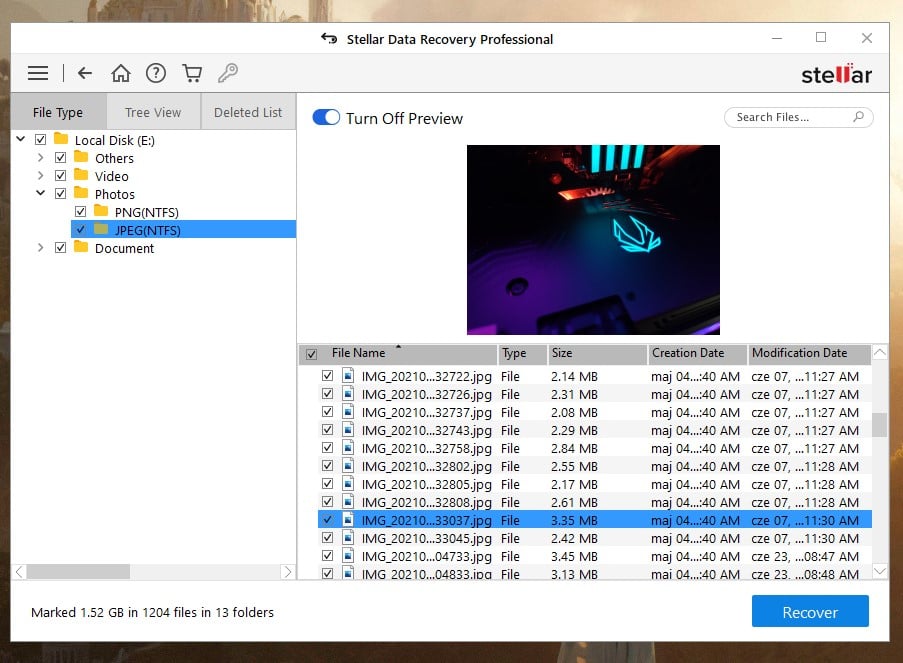This screenshot has height=663, width=903.
Task: Sort by the File Name column header
Action: (398, 354)
